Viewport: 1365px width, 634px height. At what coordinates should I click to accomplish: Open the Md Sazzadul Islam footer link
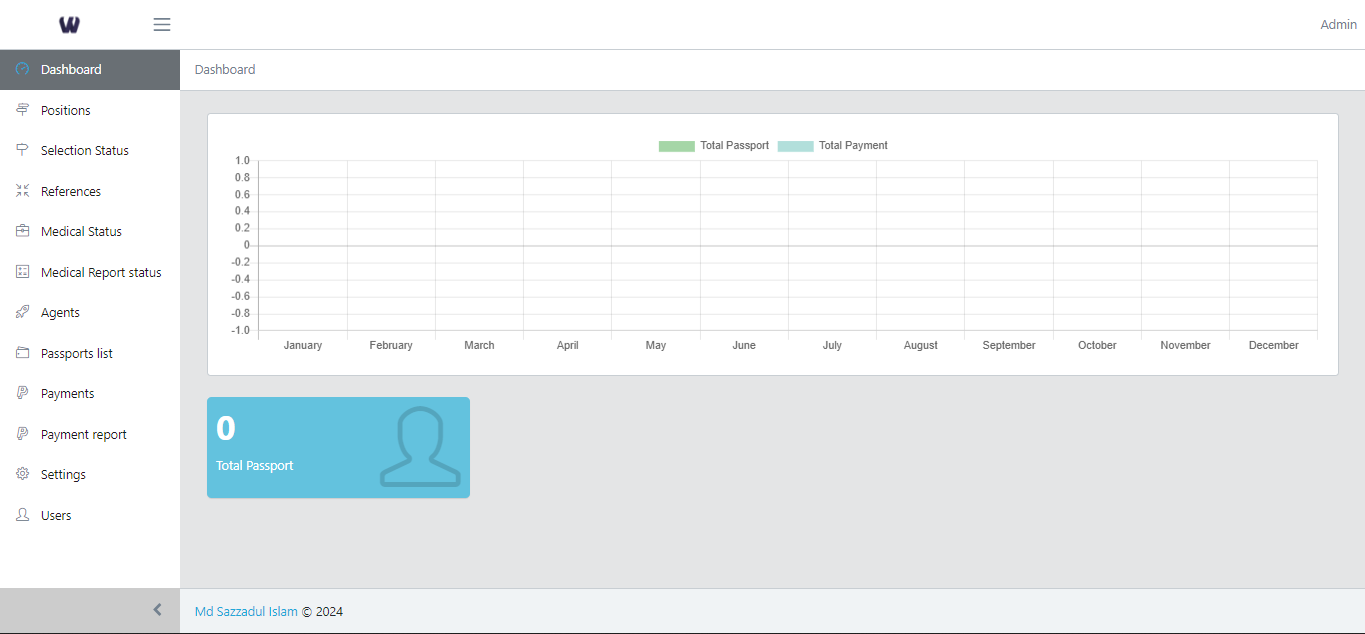click(x=246, y=611)
